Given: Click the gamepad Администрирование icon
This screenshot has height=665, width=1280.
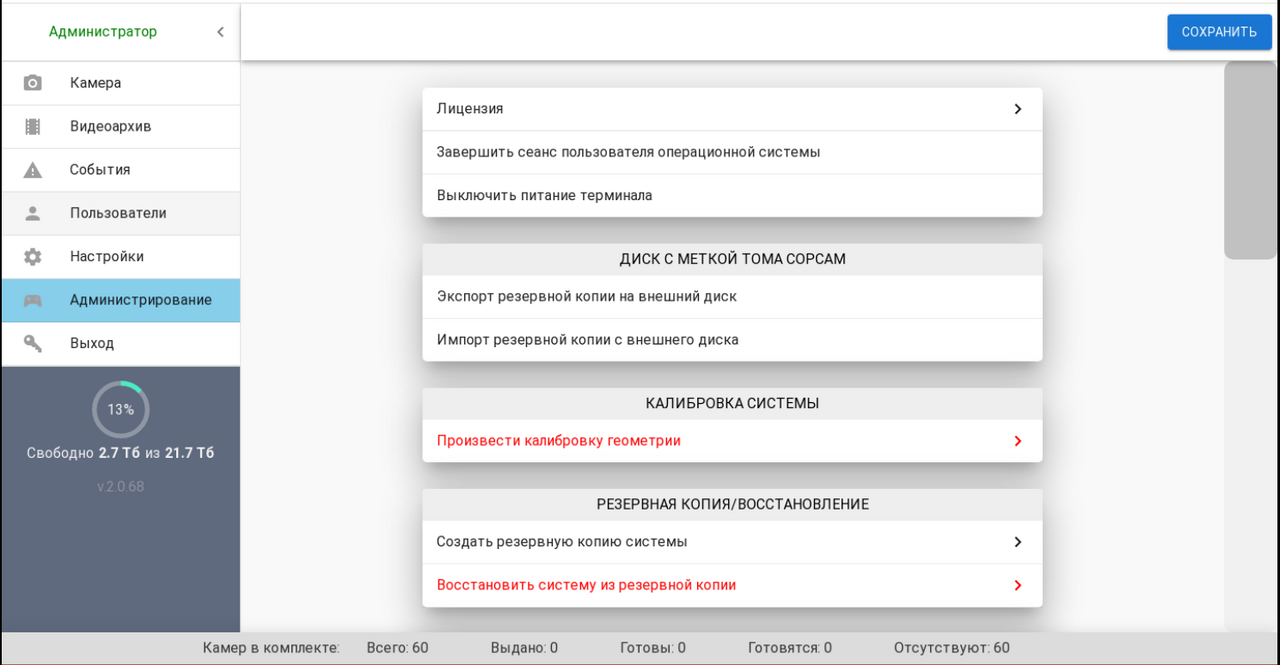Looking at the screenshot, I should click(33, 300).
